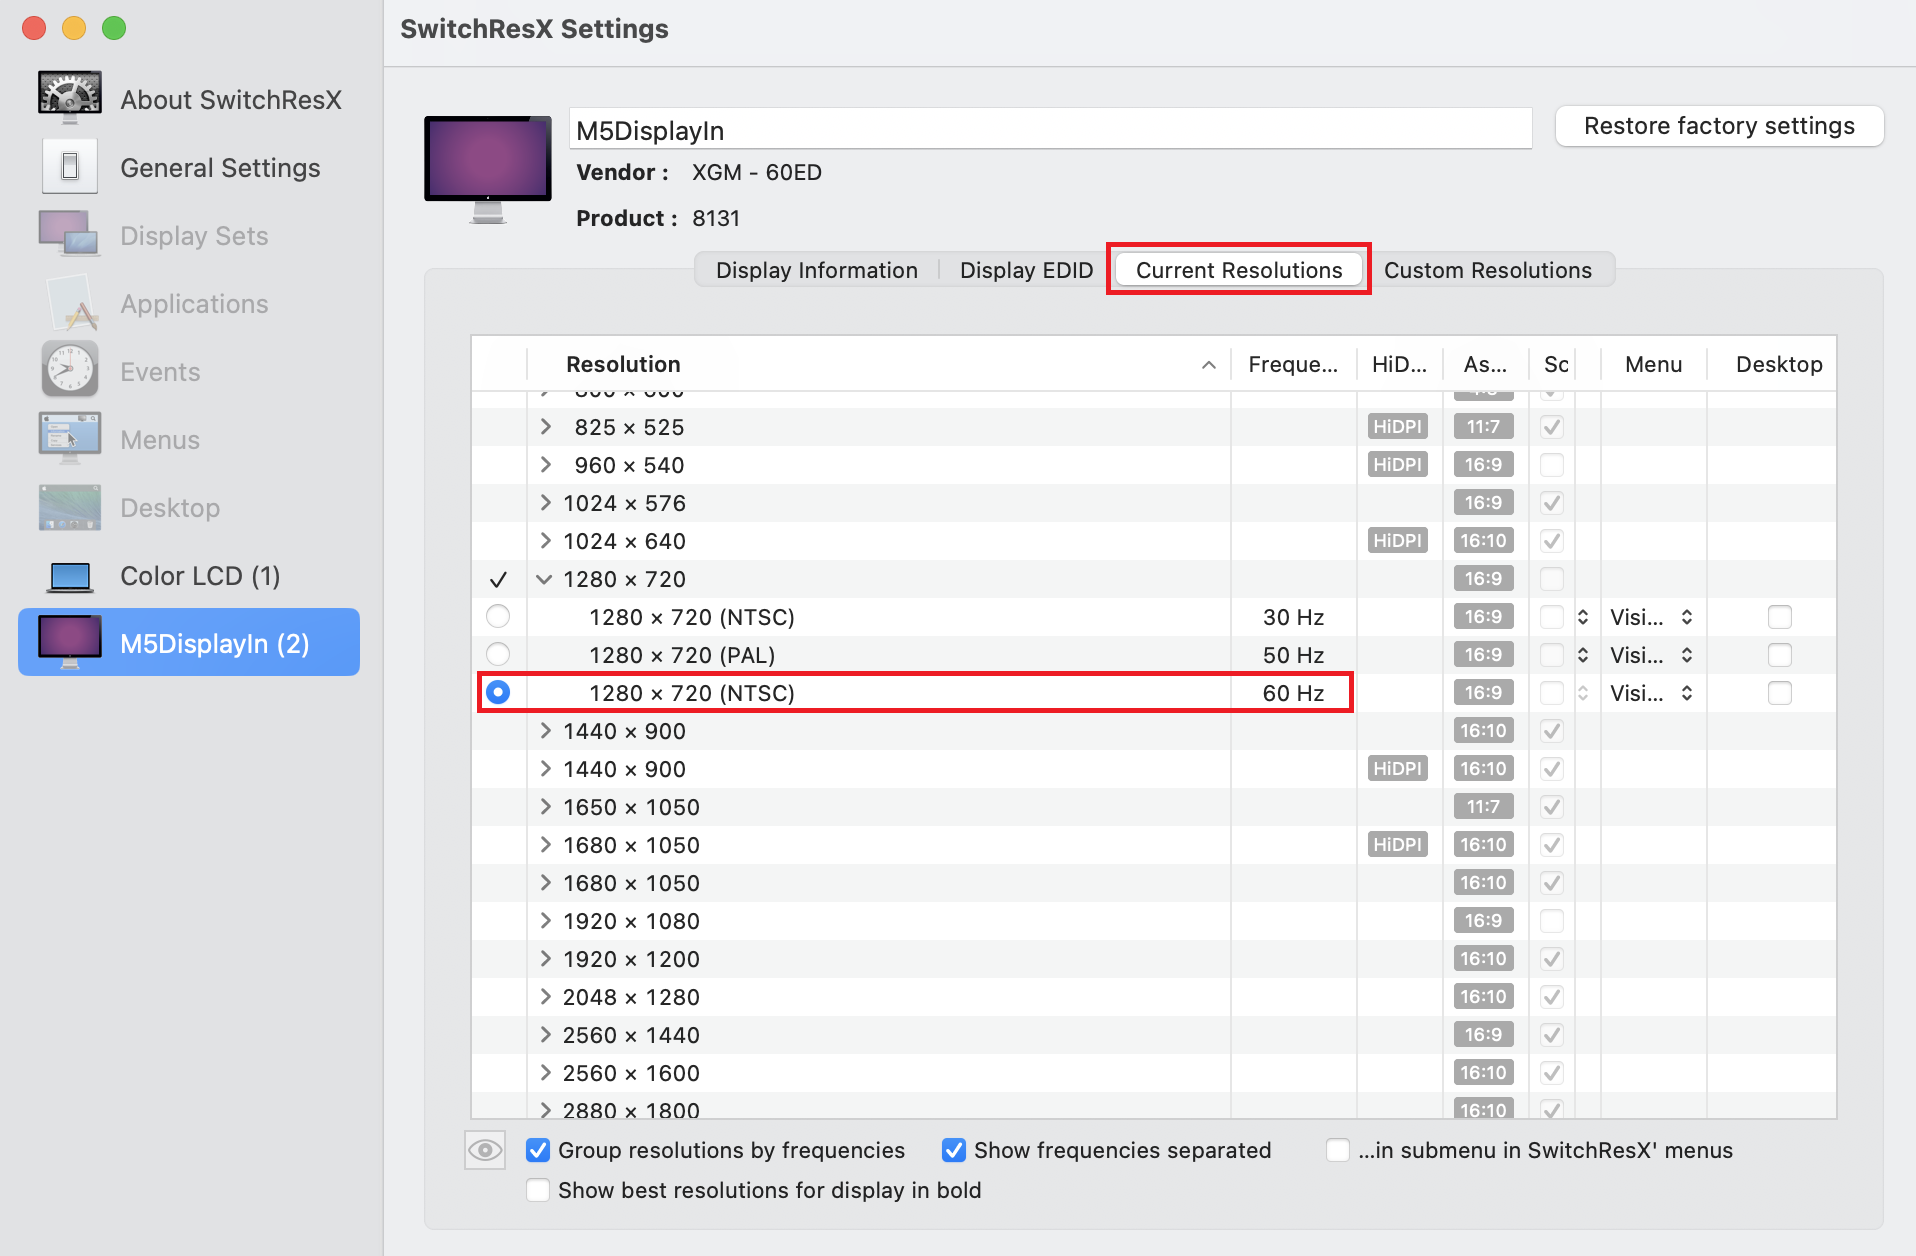The height and width of the screenshot is (1256, 1916).
Task: Click the 2048 × 1280 resolution row
Action: (x=1154, y=997)
